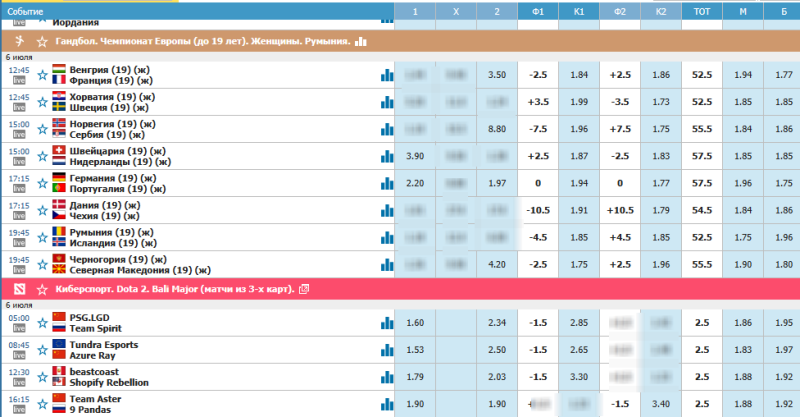Star the entire Dota 2 Bali Major league

pos(42,288)
